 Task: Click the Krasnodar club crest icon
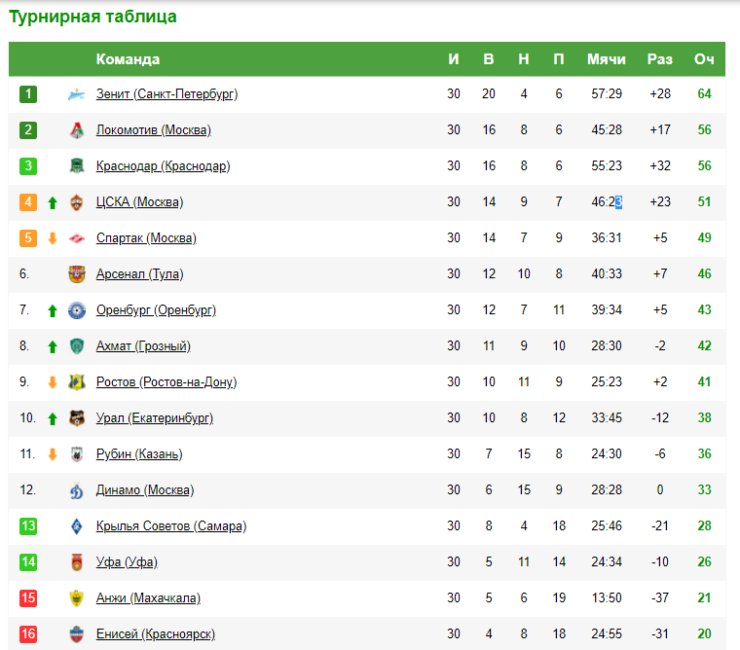coord(76,166)
